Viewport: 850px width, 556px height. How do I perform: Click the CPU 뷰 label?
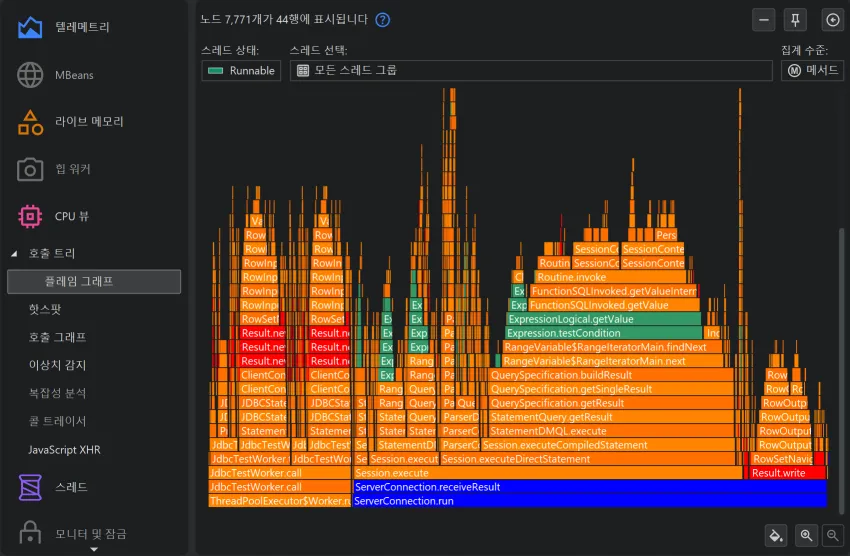[72, 216]
